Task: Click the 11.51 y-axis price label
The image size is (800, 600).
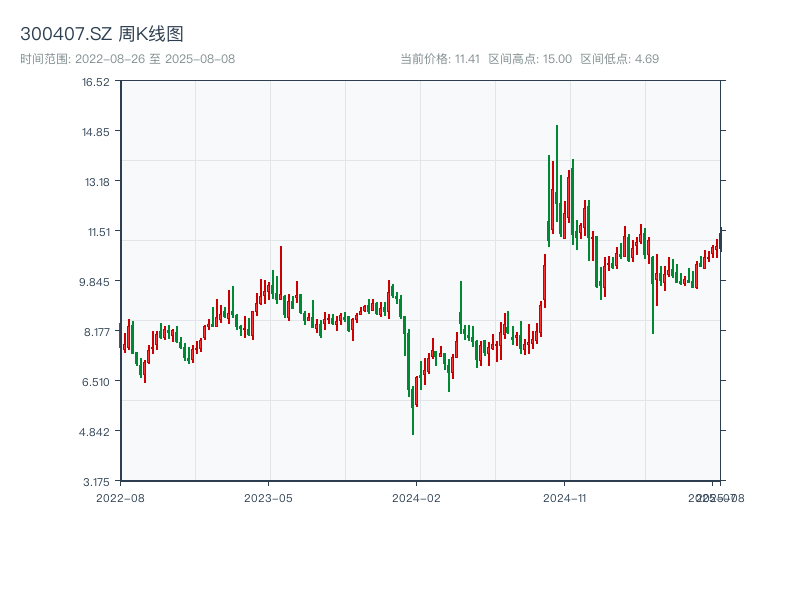Action: tap(96, 232)
